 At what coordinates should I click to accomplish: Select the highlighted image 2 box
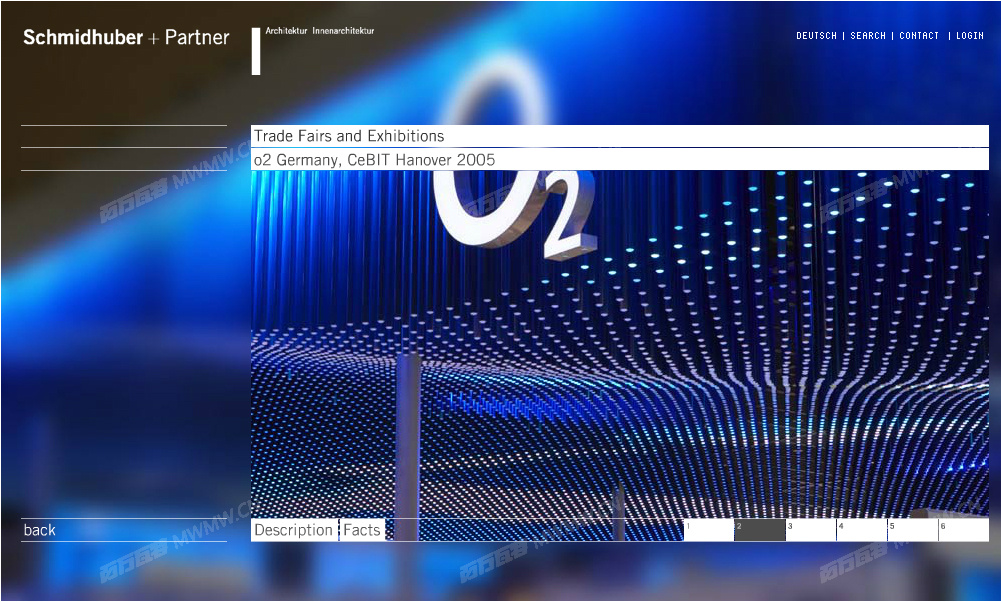click(760, 530)
